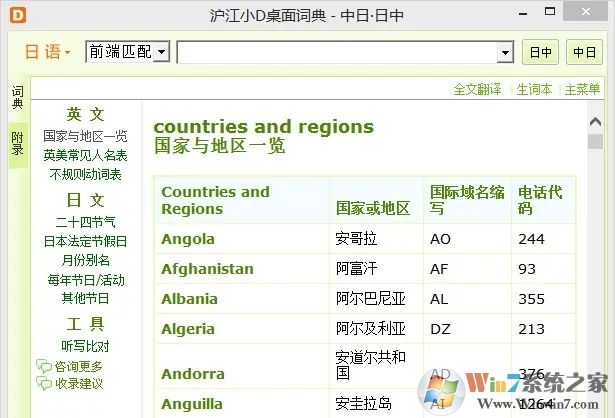Click the Algeria table cell
The width and height of the screenshot is (615, 418).
tap(242, 329)
